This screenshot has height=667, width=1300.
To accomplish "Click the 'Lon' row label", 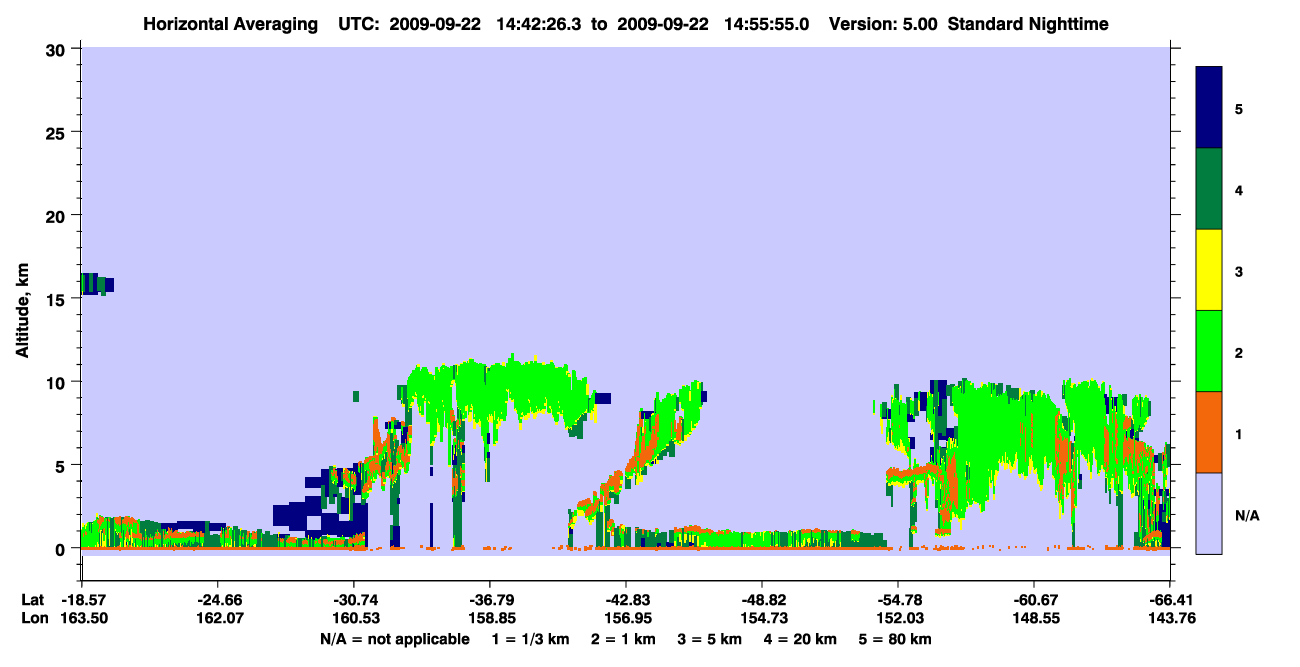I will click(33, 618).
